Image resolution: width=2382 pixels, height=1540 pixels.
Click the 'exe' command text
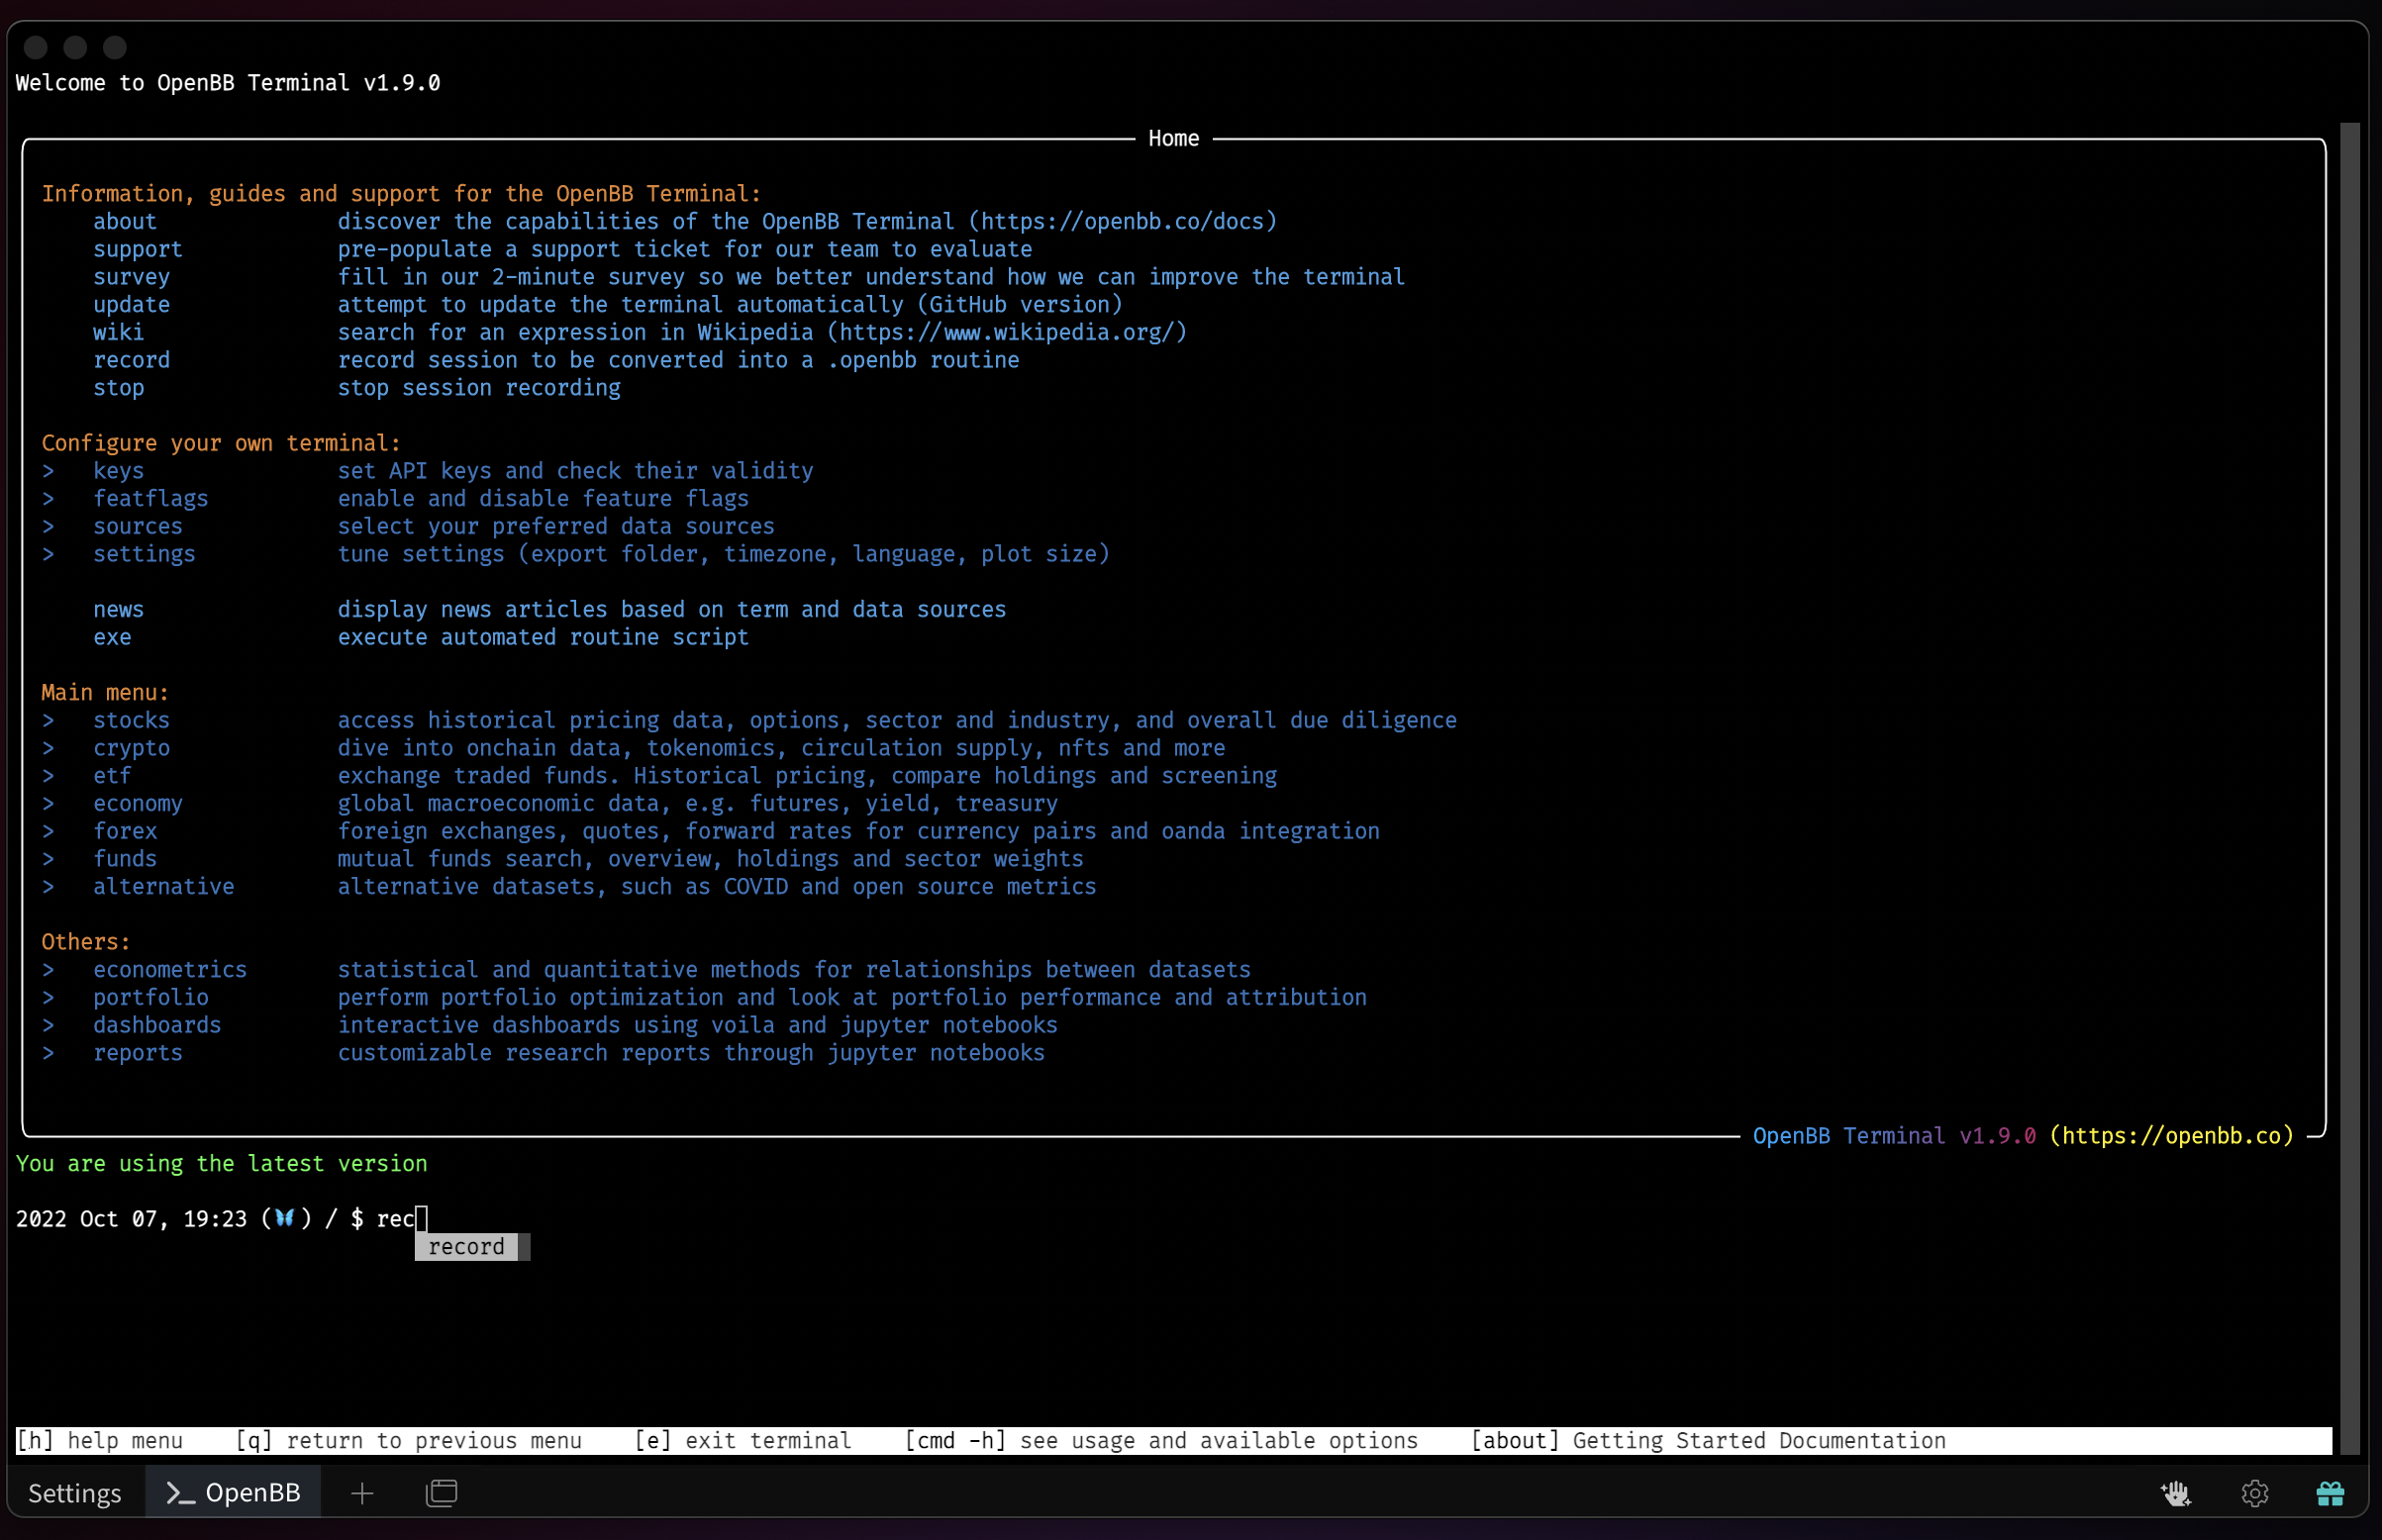coord(112,637)
